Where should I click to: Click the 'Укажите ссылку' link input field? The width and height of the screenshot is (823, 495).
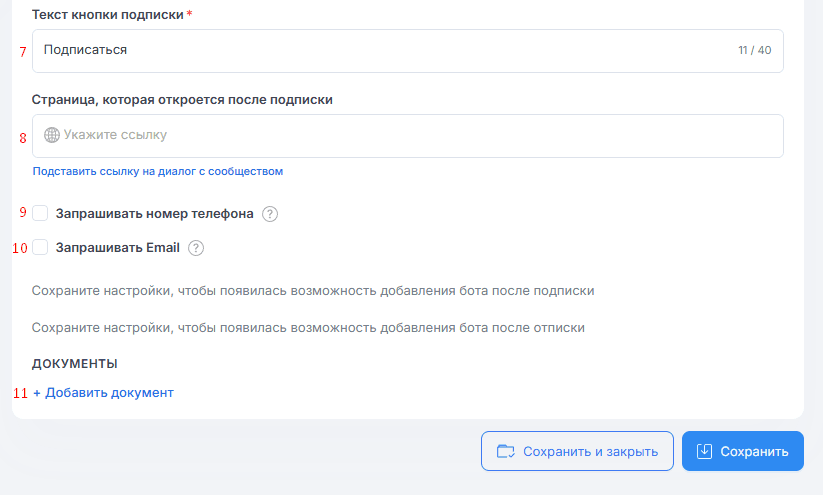(x=408, y=136)
